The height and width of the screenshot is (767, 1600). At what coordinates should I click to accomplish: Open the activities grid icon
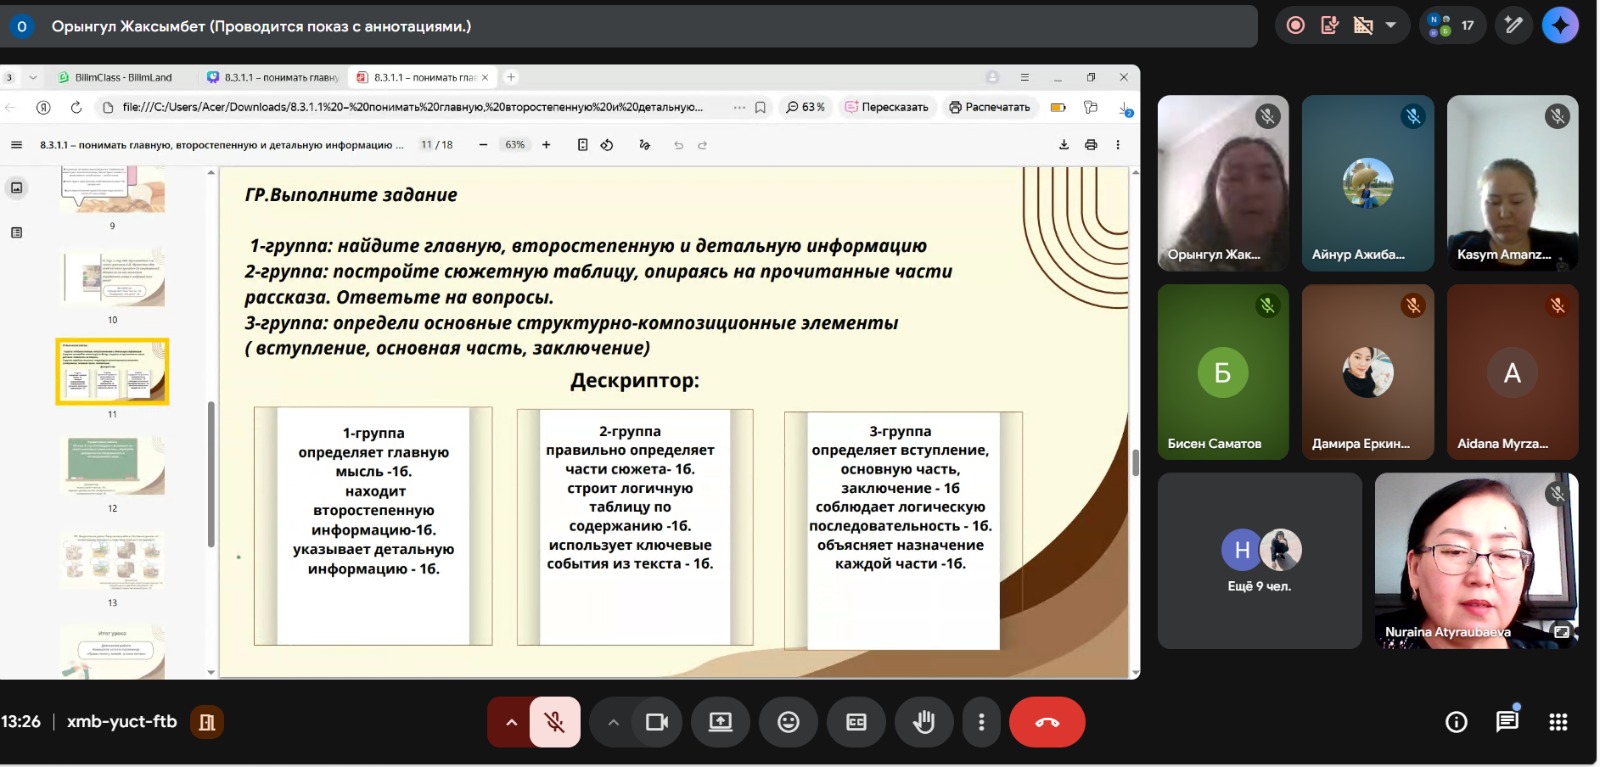(x=1558, y=722)
